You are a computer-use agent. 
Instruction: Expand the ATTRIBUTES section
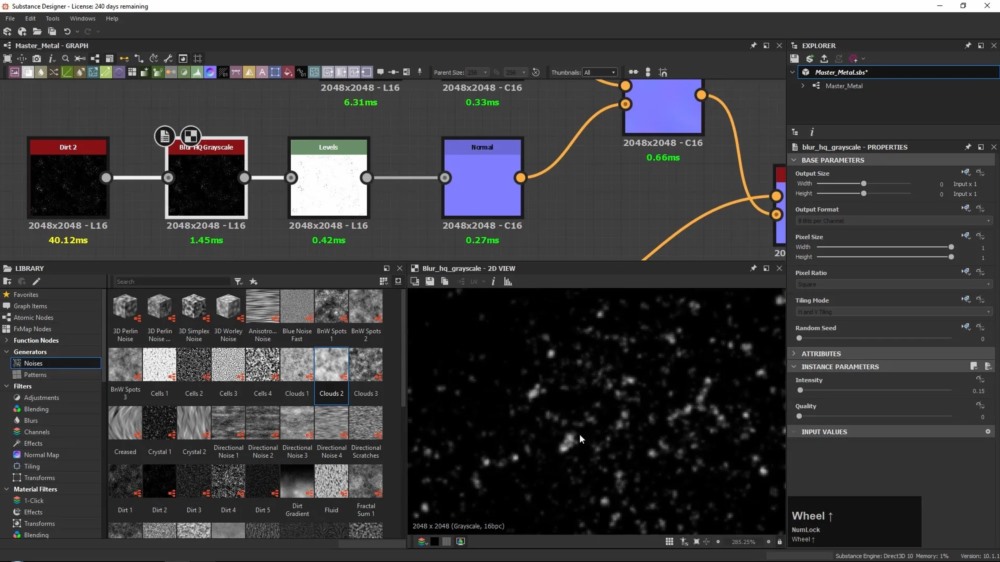(795, 353)
